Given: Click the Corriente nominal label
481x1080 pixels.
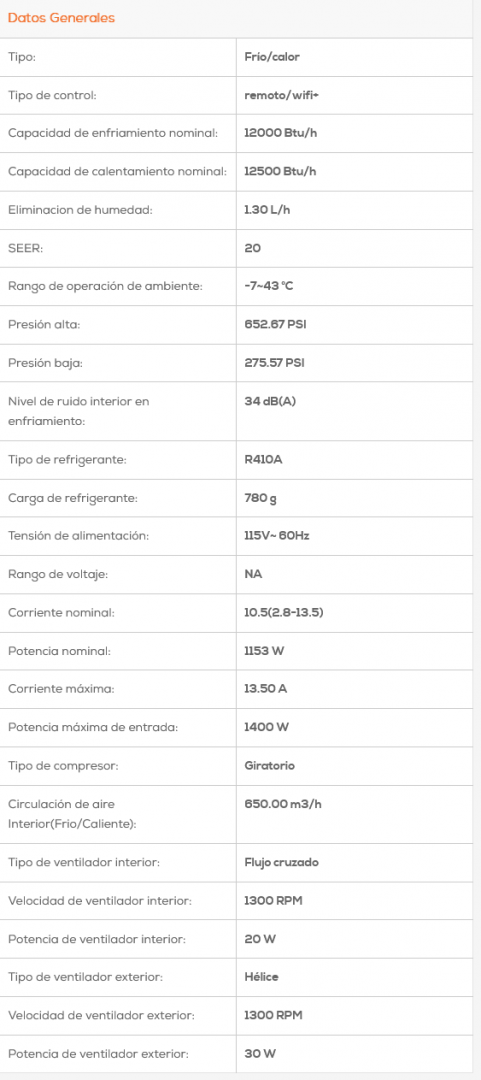Looking at the screenshot, I should (x=61, y=613).
